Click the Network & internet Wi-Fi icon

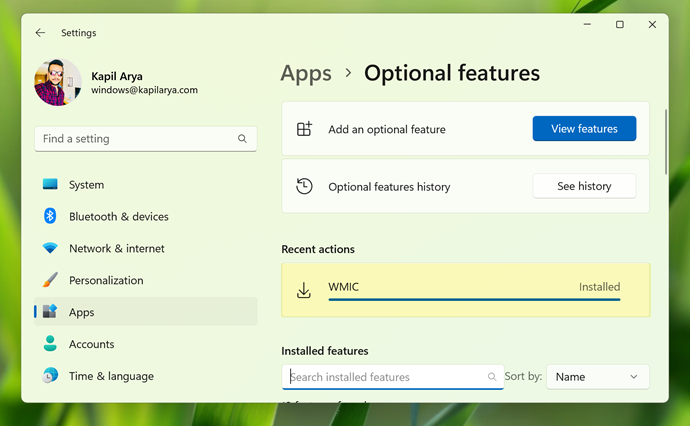tap(50, 248)
